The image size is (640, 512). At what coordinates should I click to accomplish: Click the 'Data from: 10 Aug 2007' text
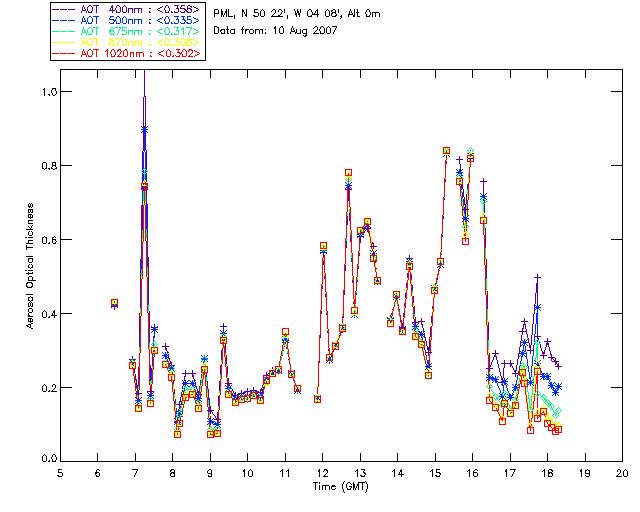275,31
